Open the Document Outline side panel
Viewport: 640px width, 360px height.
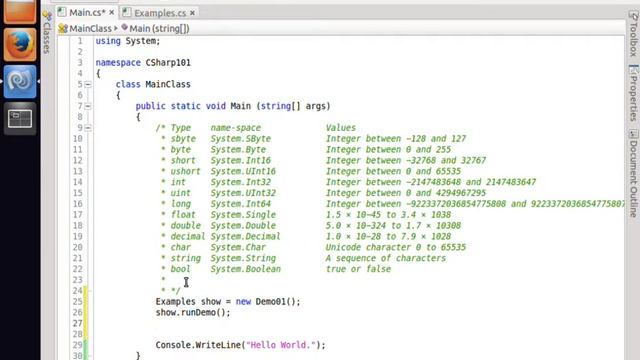(633, 173)
